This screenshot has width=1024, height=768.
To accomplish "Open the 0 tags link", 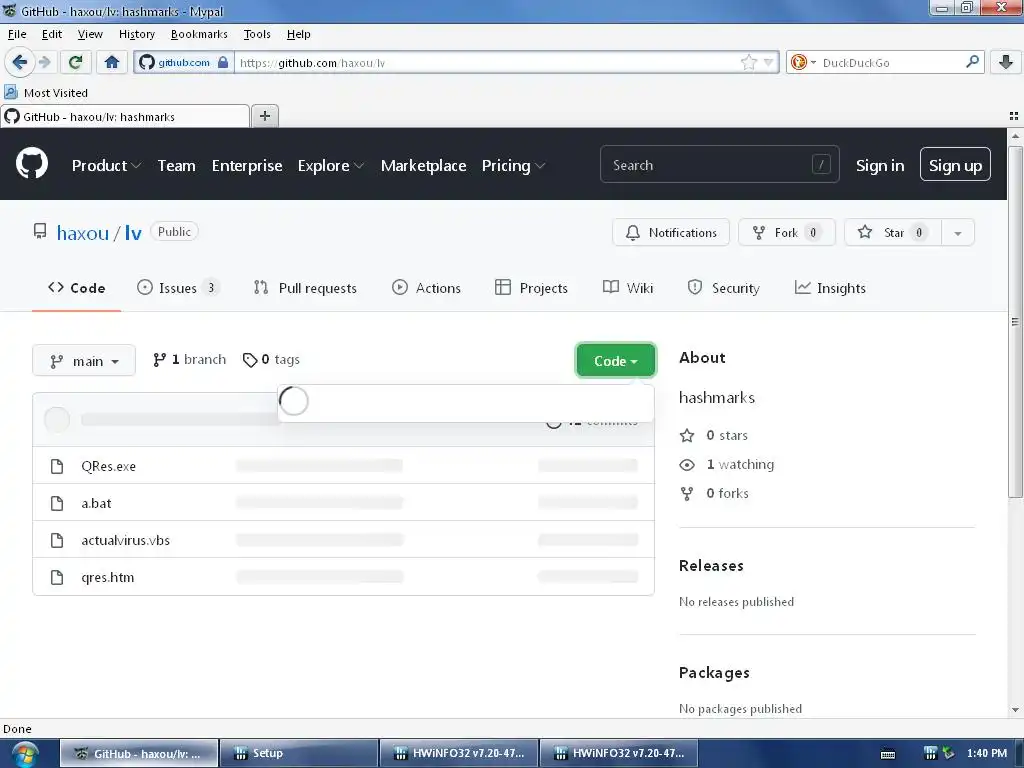I will (x=271, y=360).
